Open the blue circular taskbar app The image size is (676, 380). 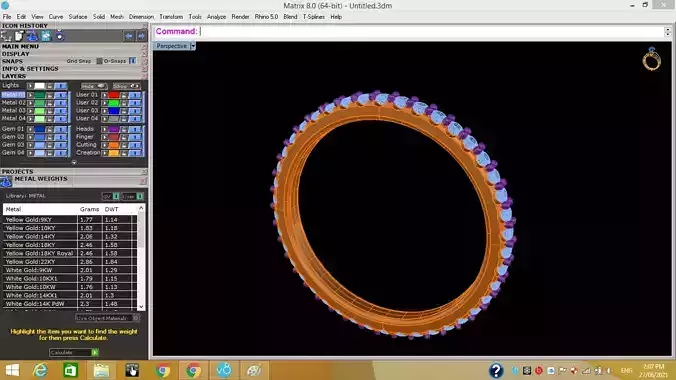(x=224, y=371)
